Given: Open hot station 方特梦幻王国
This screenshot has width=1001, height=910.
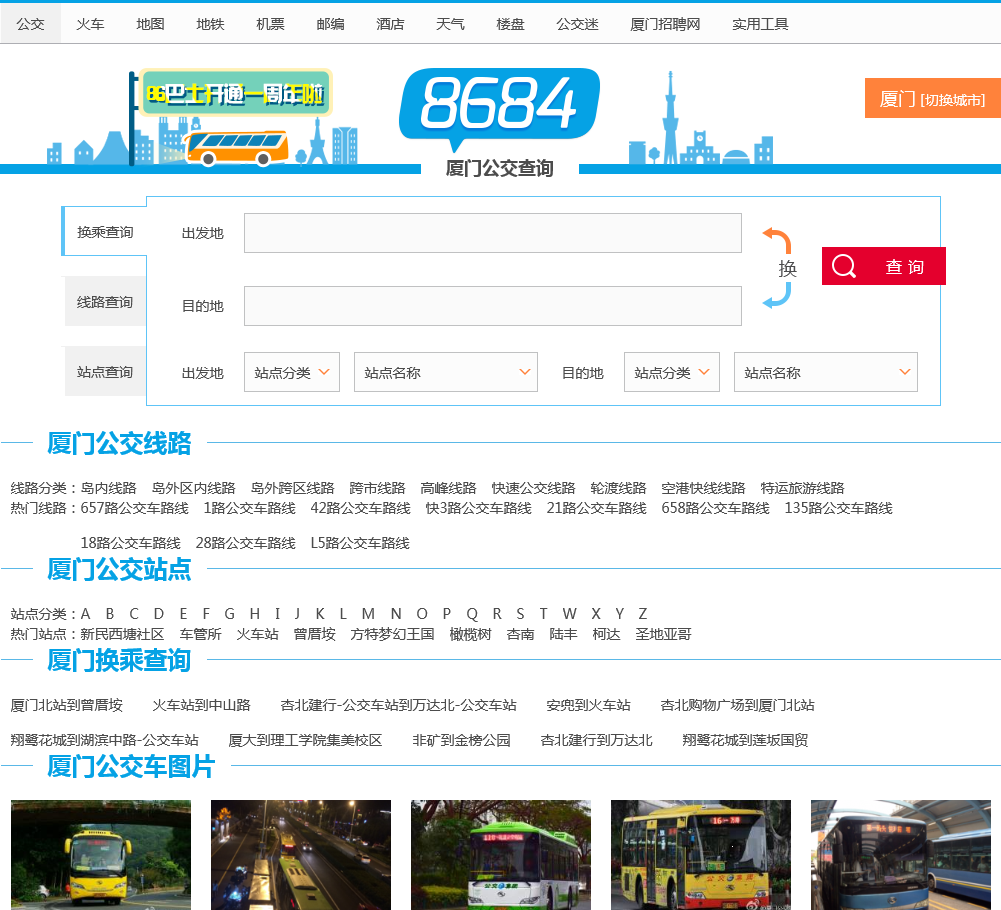Looking at the screenshot, I should click(x=392, y=634).
